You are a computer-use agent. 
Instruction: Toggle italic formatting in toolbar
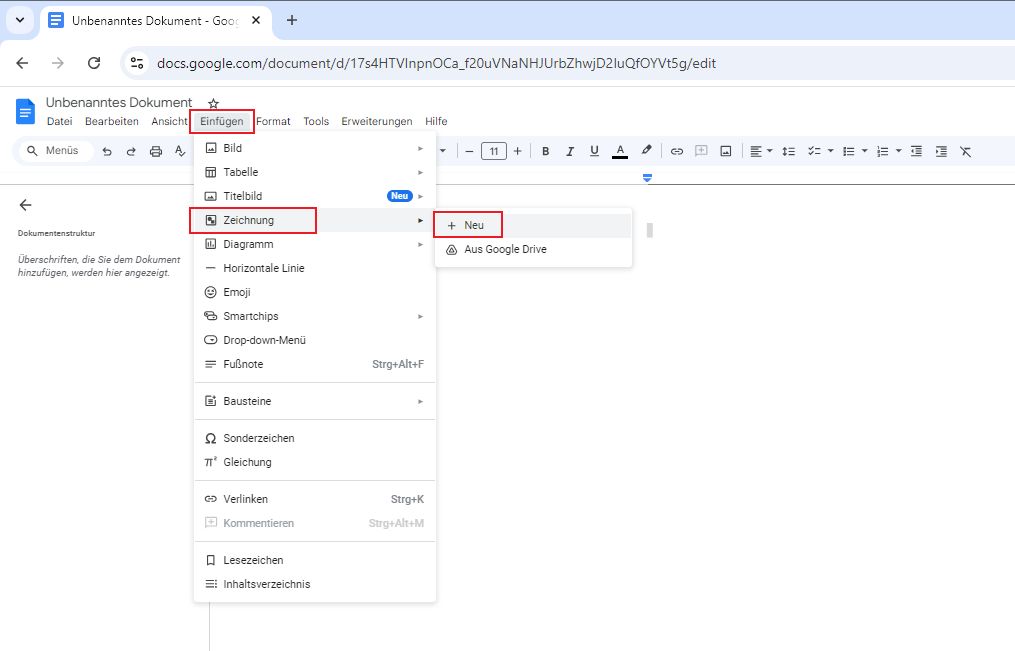tap(570, 151)
